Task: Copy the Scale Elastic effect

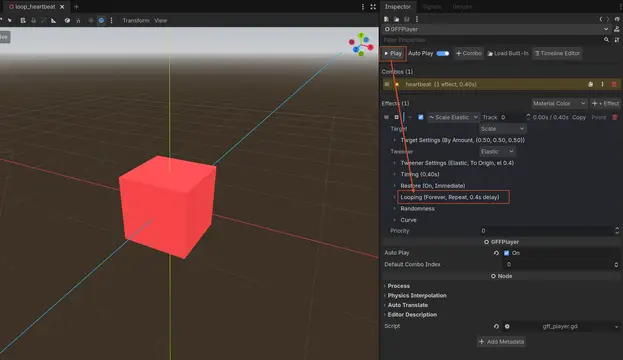Action: 579,117
